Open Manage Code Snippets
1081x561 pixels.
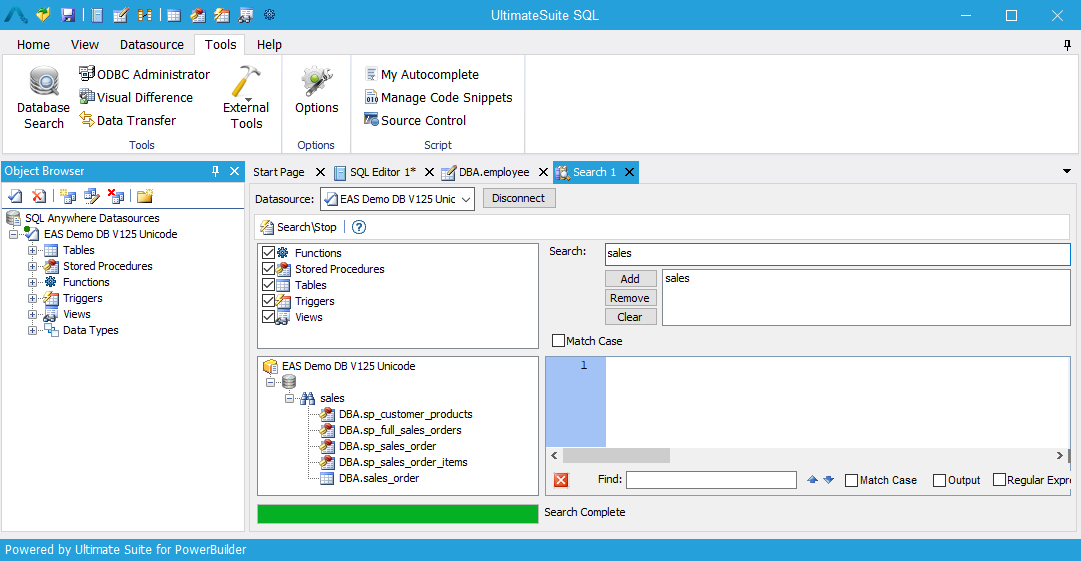[x=437, y=98]
